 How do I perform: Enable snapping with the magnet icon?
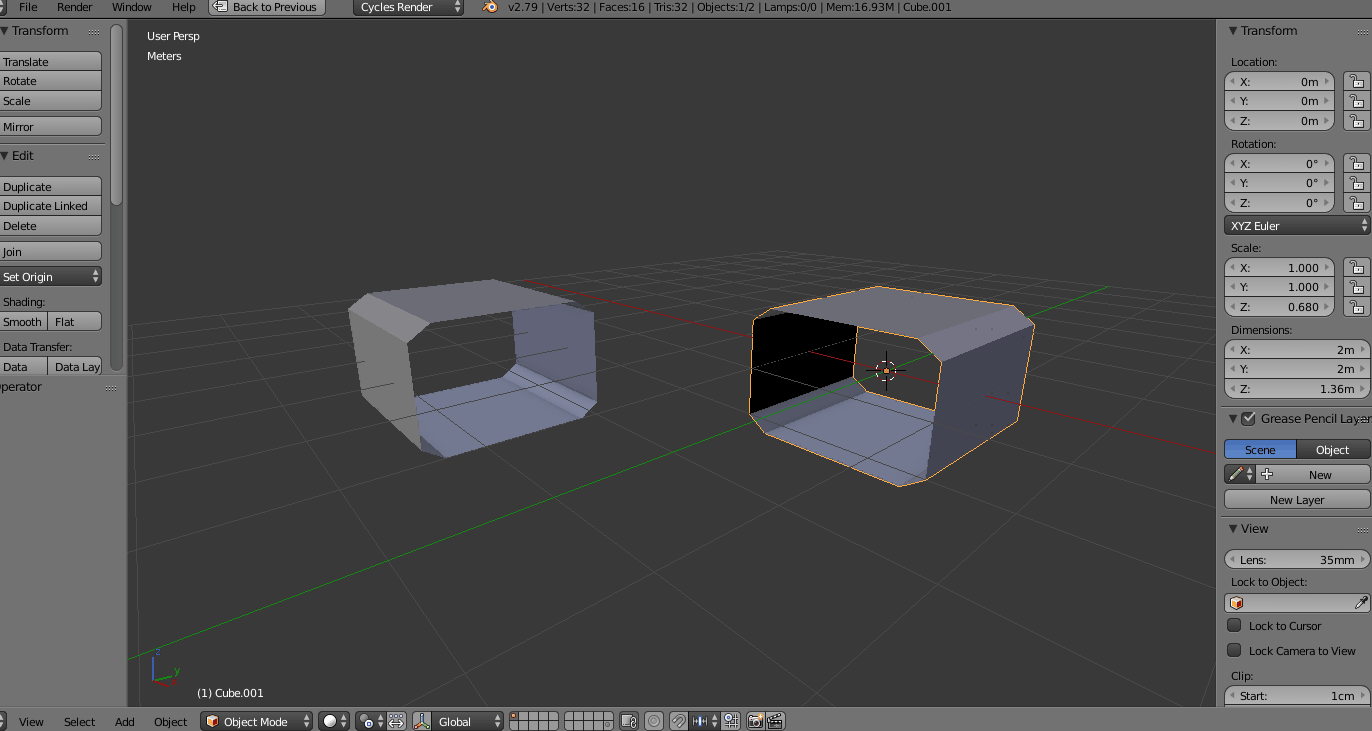coord(676,721)
